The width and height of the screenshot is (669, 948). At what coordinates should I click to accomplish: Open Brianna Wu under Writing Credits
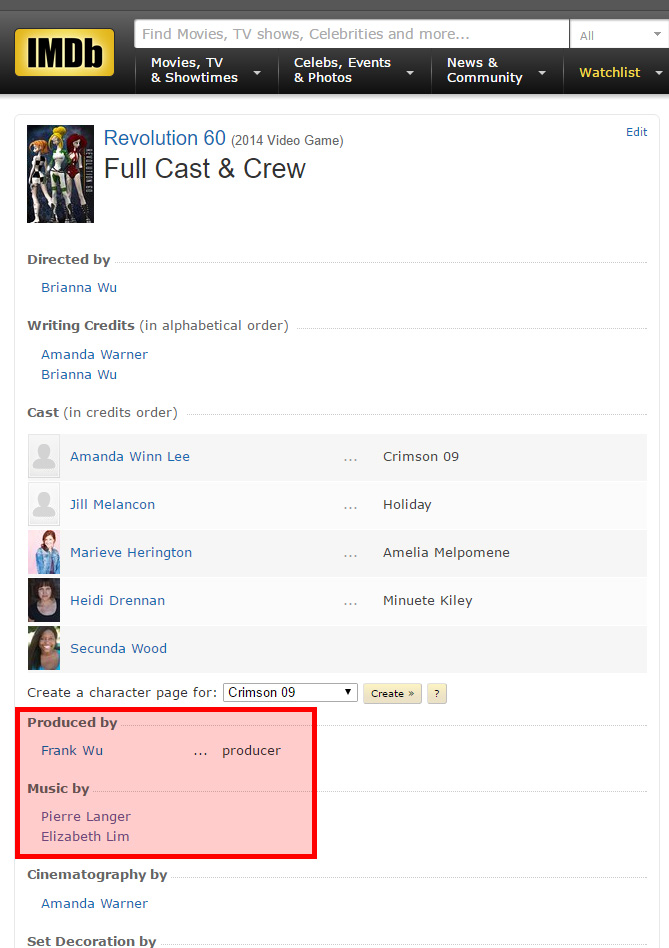point(79,375)
